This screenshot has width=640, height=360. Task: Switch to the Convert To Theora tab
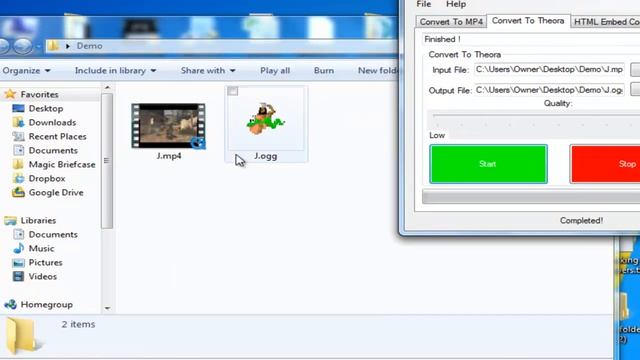[528, 21]
